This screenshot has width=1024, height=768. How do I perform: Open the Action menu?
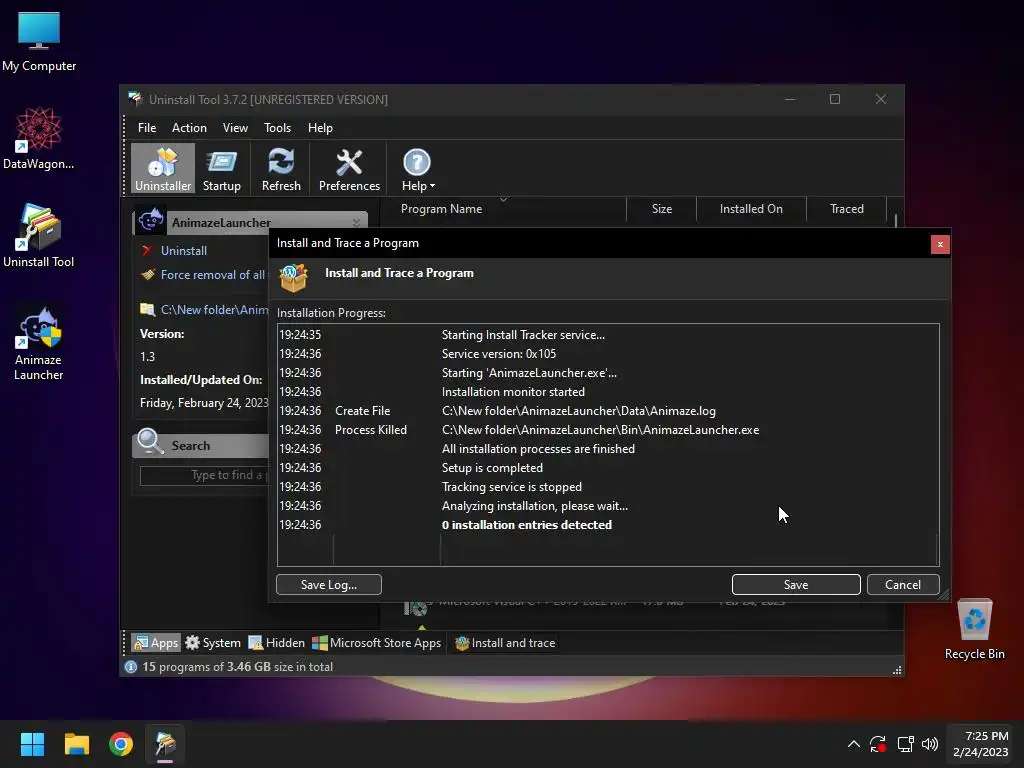tap(189, 128)
